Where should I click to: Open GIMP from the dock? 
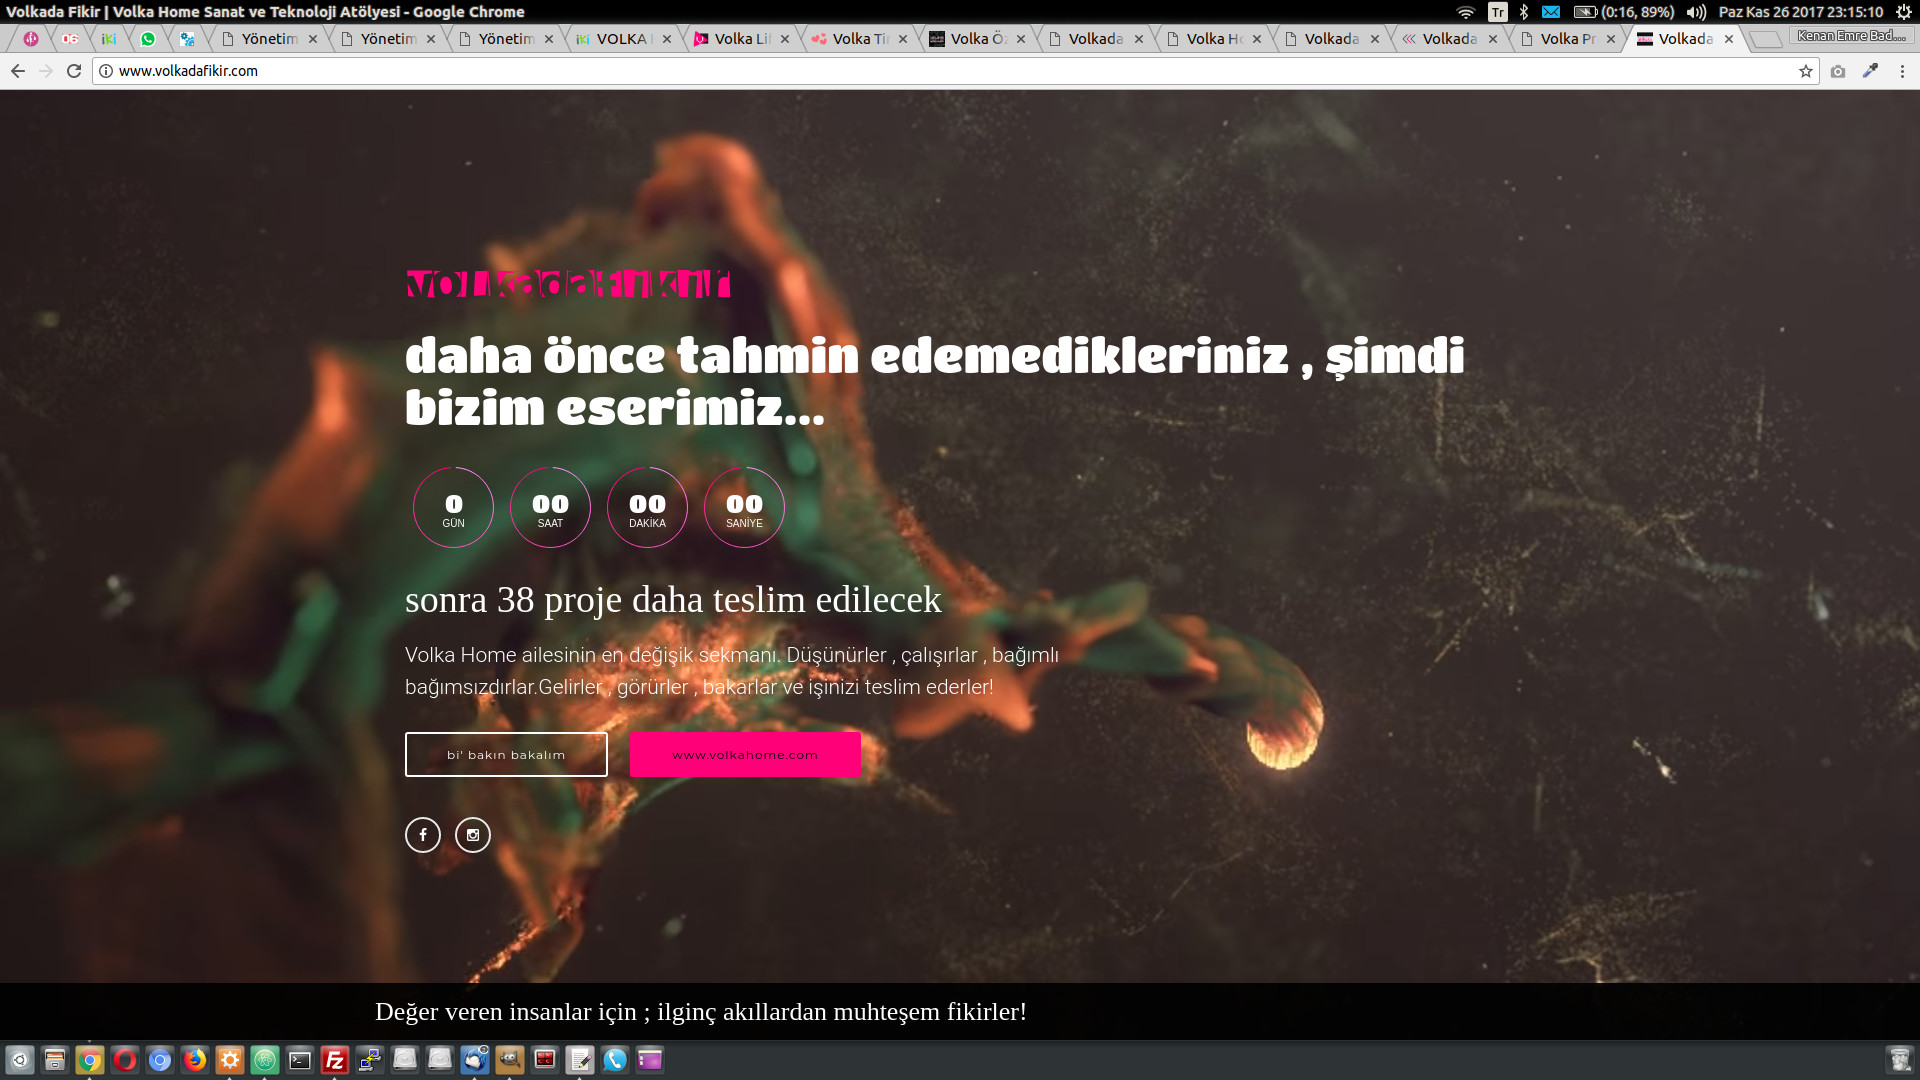(510, 1060)
